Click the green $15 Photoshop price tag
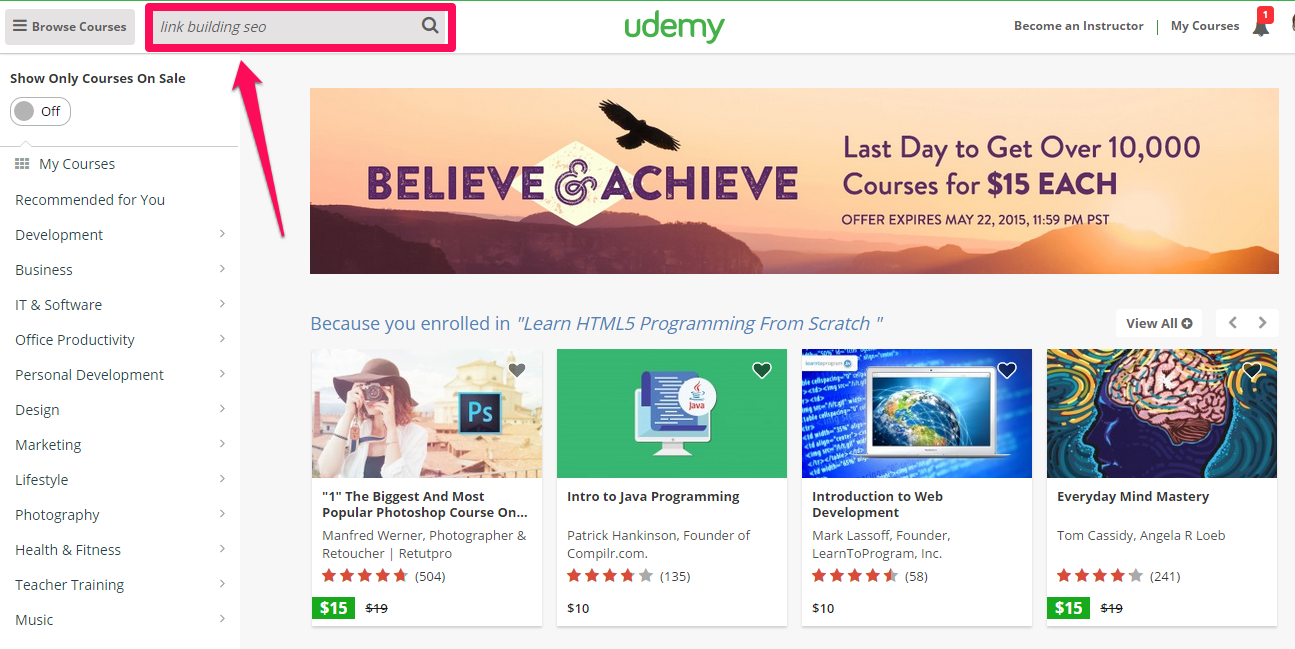Image resolution: width=1295 pixels, height=649 pixels. (x=334, y=607)
